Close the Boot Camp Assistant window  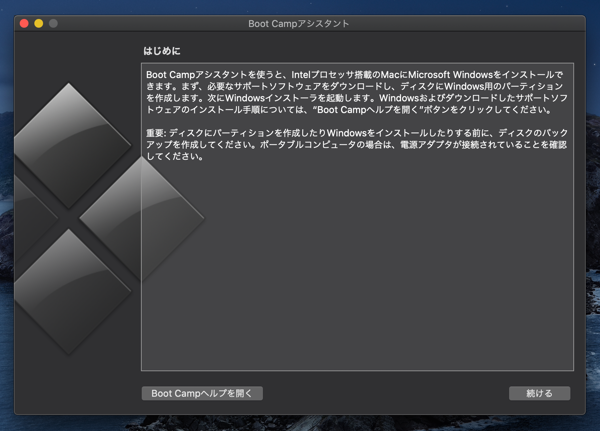tap(24, 23)
